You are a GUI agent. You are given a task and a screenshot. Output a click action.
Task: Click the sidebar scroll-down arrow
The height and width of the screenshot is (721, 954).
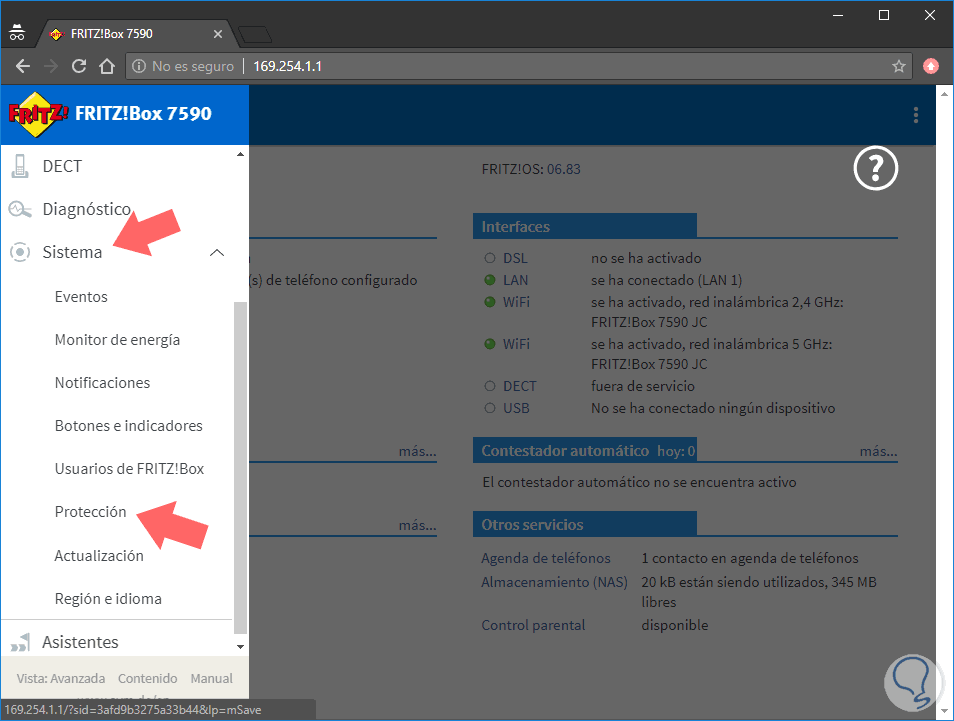pyautogui.click(x=240, y=646)
